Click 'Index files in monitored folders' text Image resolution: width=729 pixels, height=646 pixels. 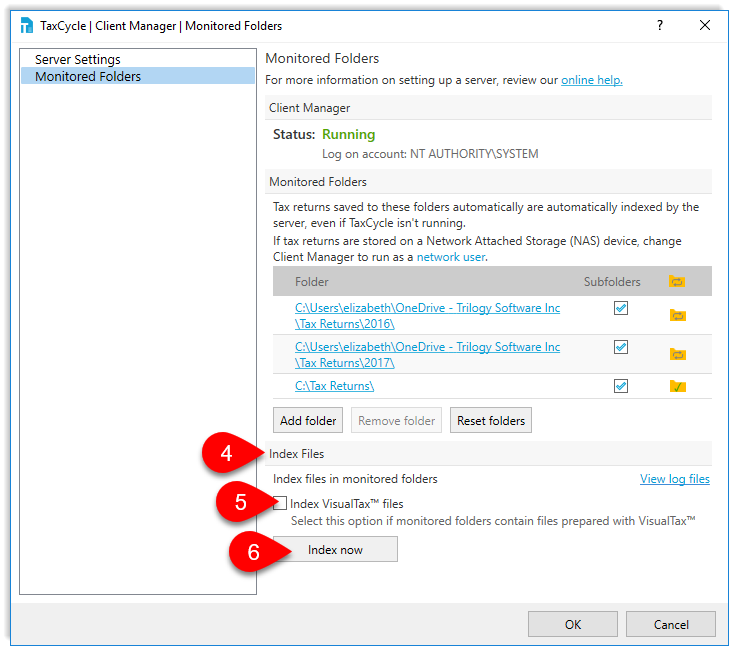click(355, 479)
